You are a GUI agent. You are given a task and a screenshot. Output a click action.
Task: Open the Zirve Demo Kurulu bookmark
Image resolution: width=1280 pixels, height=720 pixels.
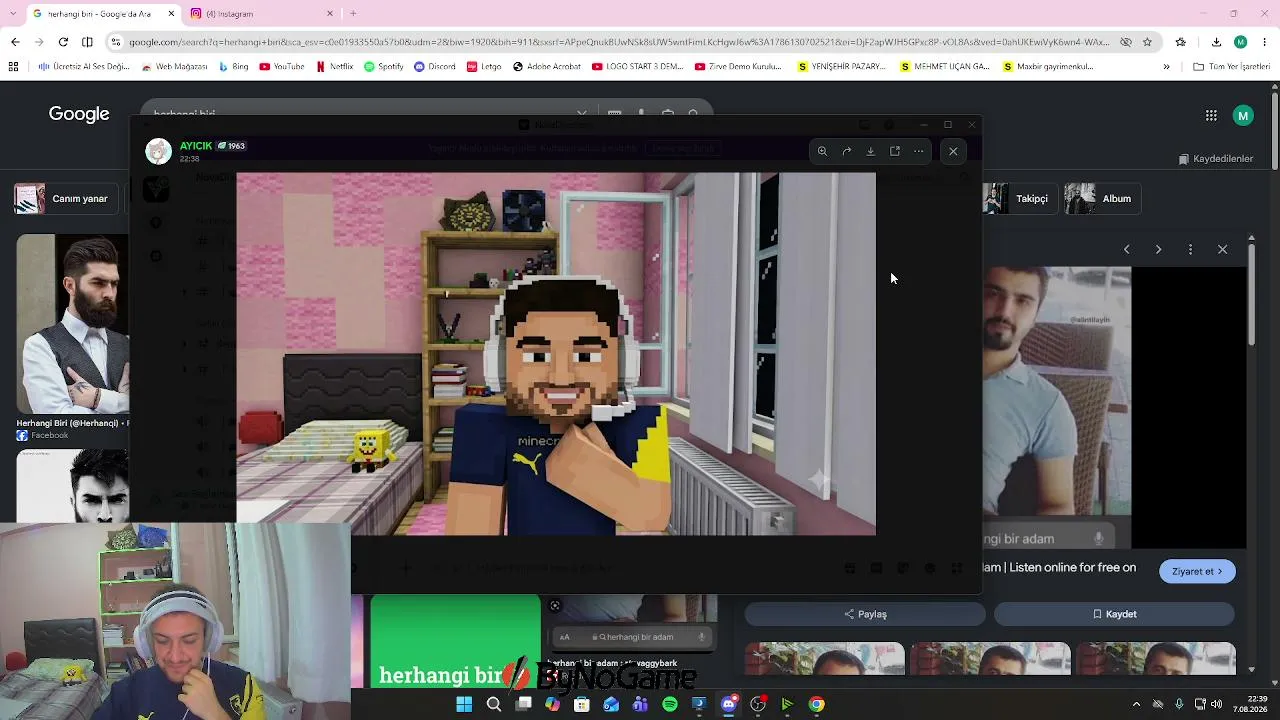coord(738,67)
